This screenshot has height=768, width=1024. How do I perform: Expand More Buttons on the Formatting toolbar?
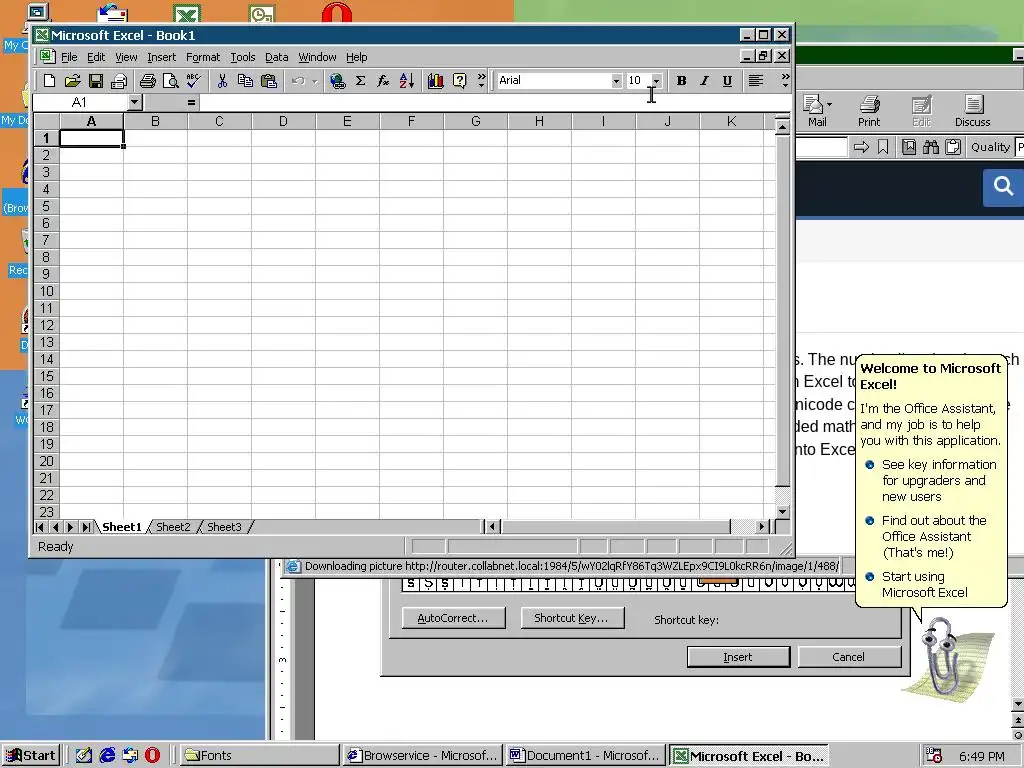point(785,81)
